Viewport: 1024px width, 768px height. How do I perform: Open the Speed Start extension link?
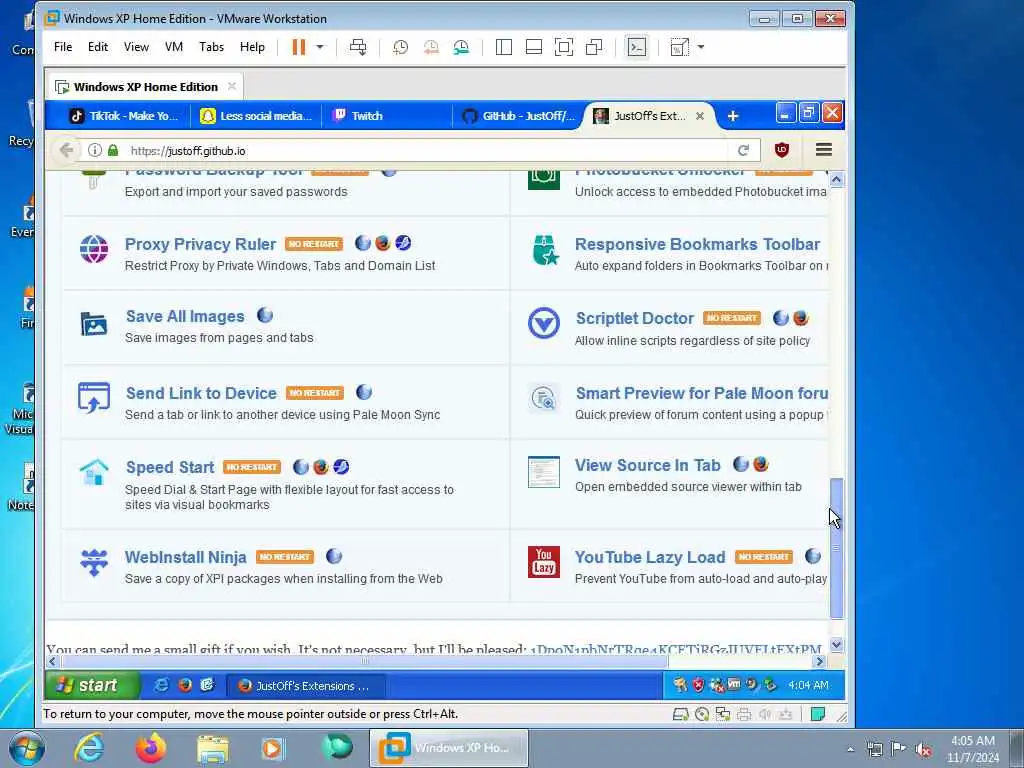click(x=170, y=468)
